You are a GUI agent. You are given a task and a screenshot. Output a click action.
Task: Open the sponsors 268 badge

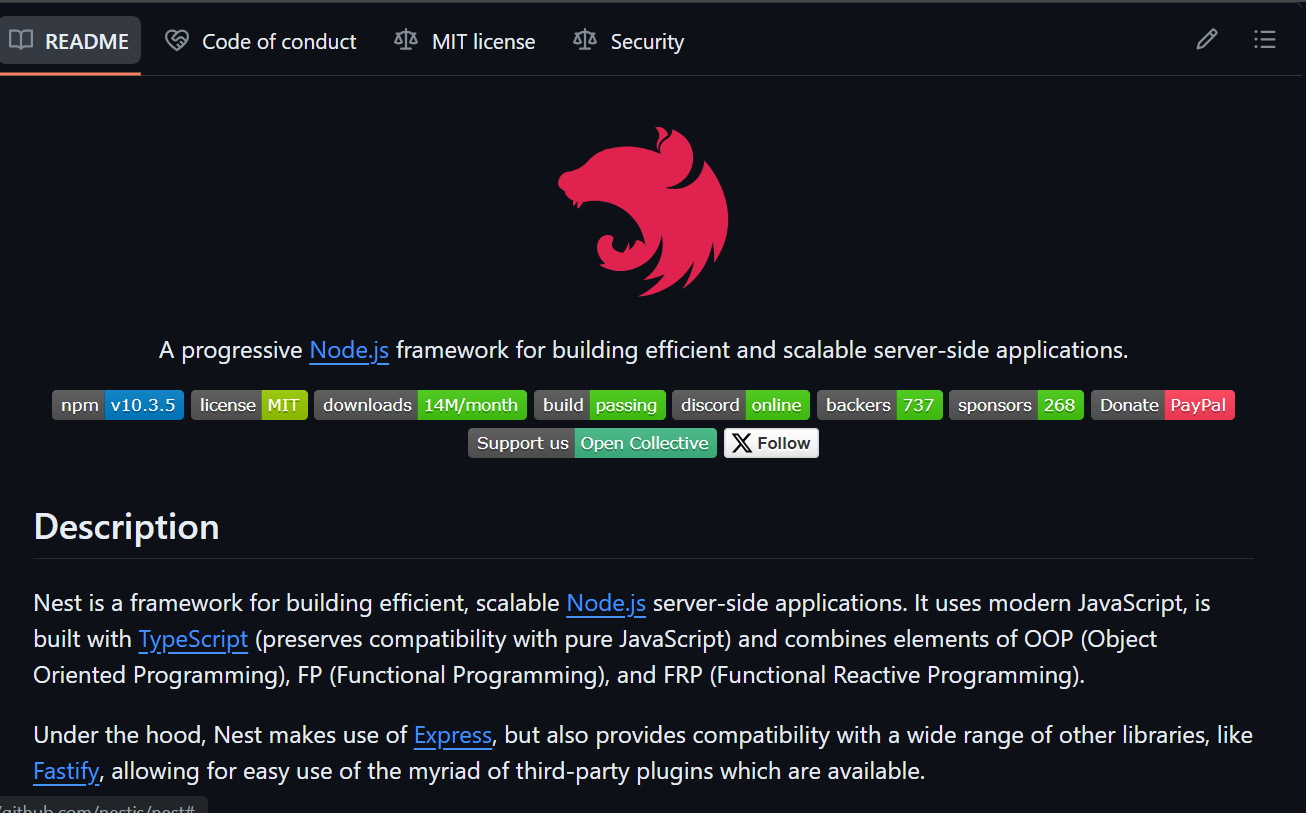1016,405
